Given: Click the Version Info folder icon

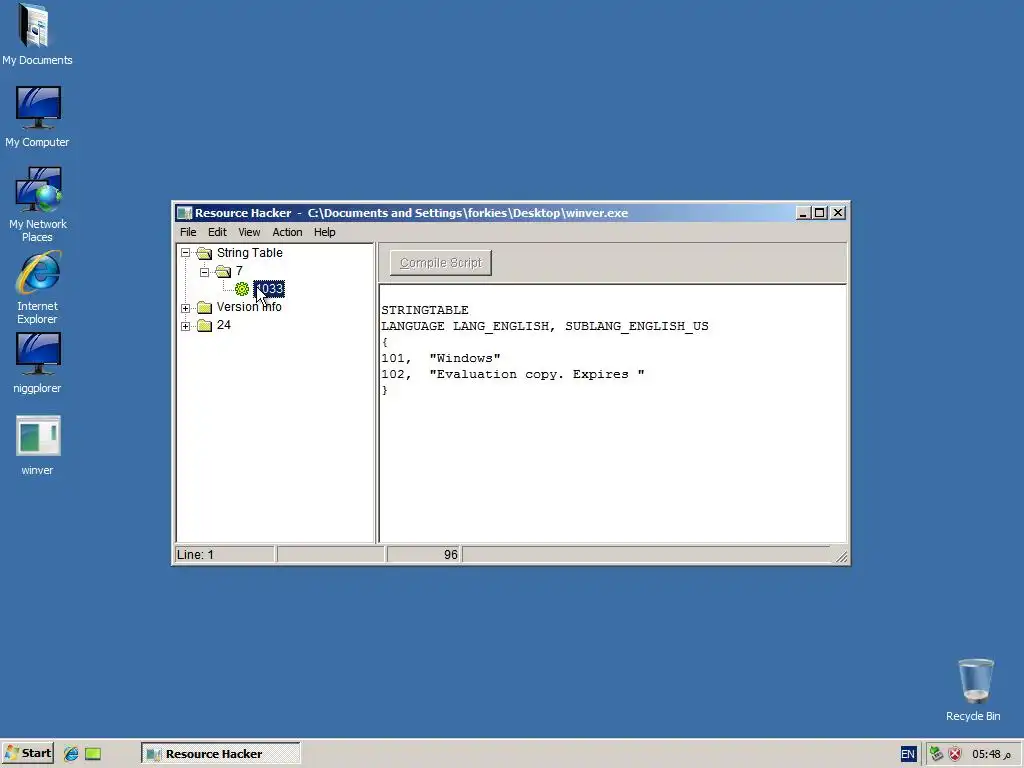Looking at the screenshot, I should 204,307.
